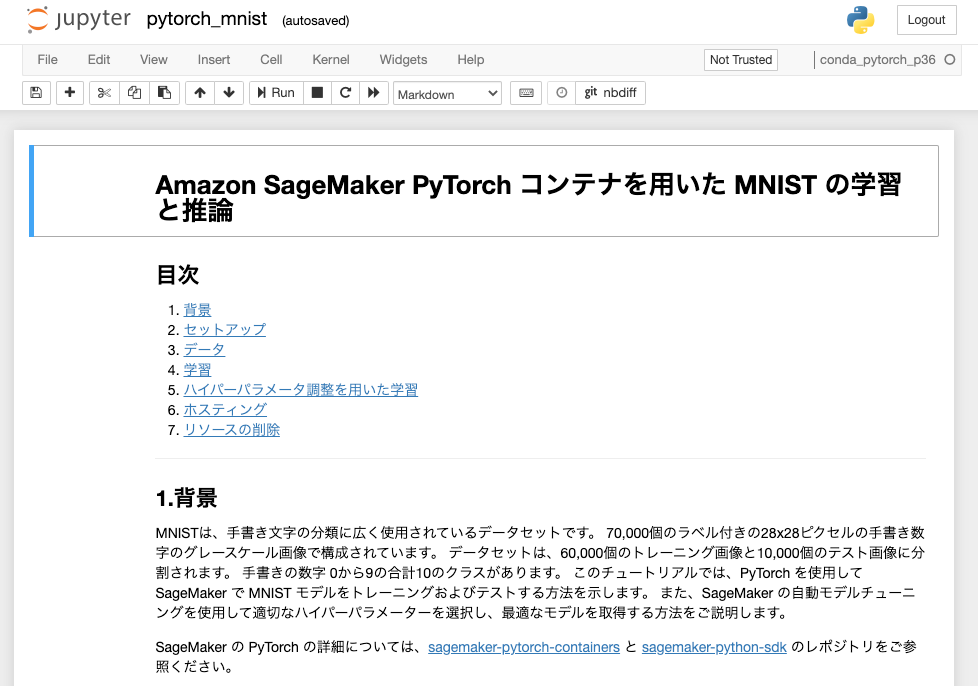Click the 目次 heading

177,274
